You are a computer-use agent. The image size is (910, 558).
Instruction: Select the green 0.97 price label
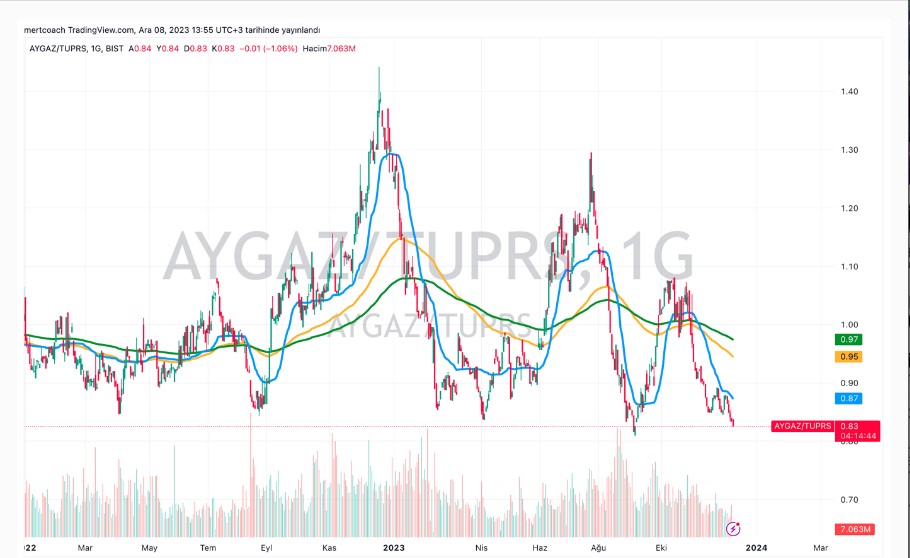pyautogui.click(x=850, y=340)
